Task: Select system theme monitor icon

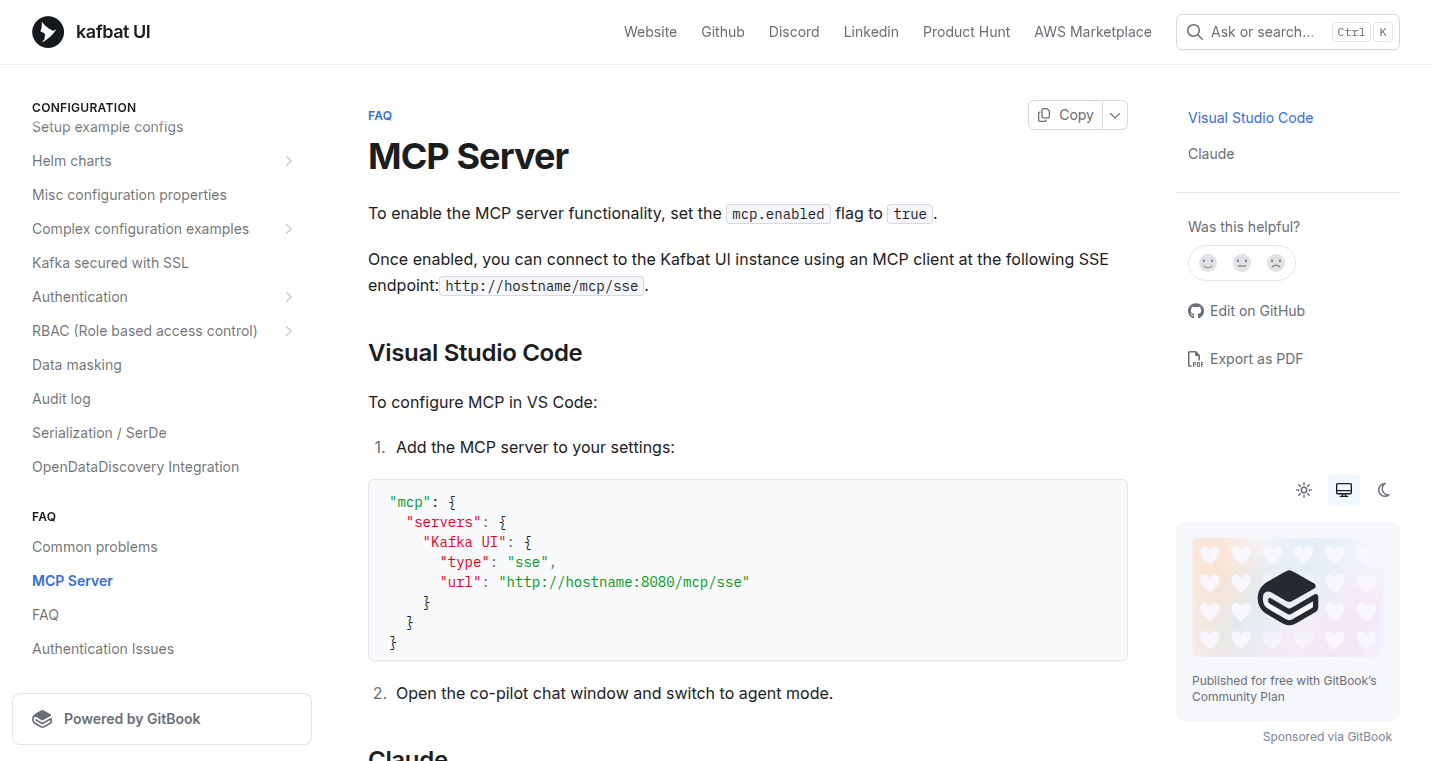Action: pyautogui.click(x=1344, y=490)
